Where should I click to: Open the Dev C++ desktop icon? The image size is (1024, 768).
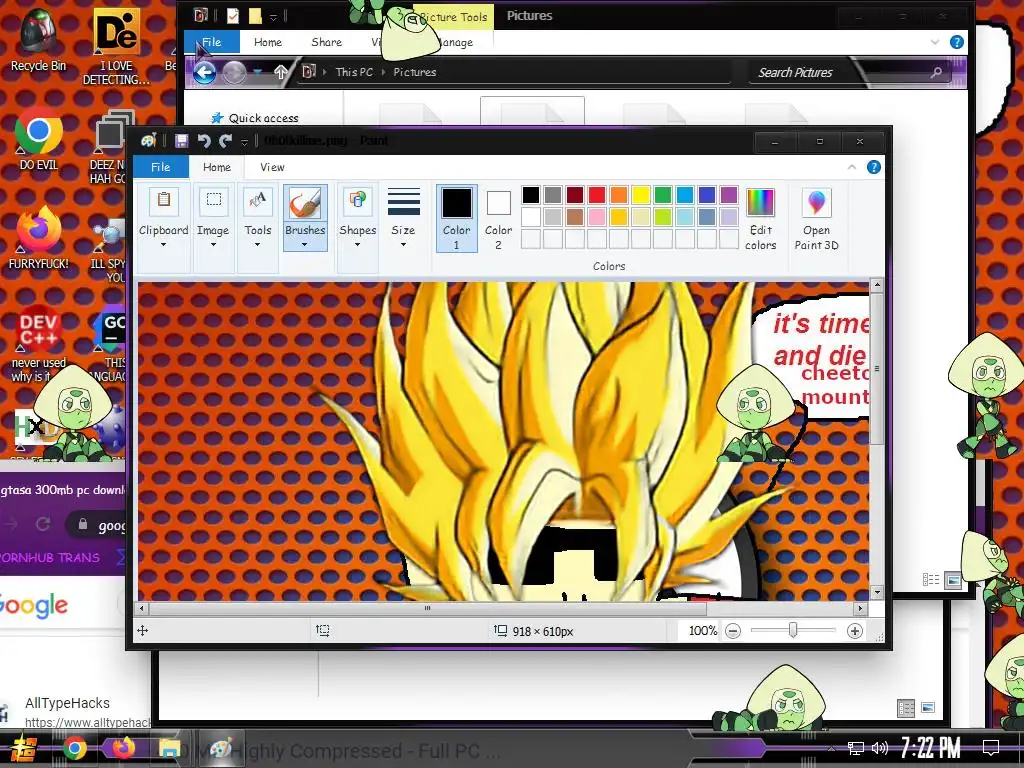(39, 343)
